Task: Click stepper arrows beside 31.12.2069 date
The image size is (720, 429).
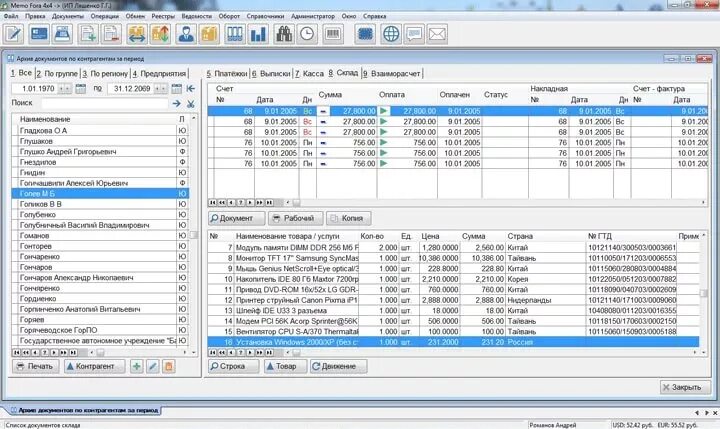Action: point(161,89)
